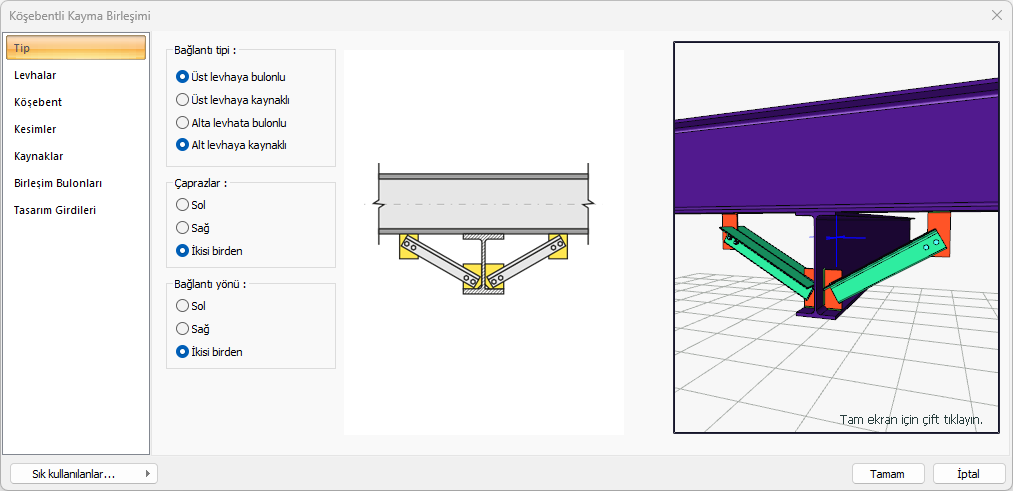Choose 'Üst levhaya kaynaklı' radio option
Image resolution: width=1013 pixels, height=491 pixels.
tap(182, 99)
